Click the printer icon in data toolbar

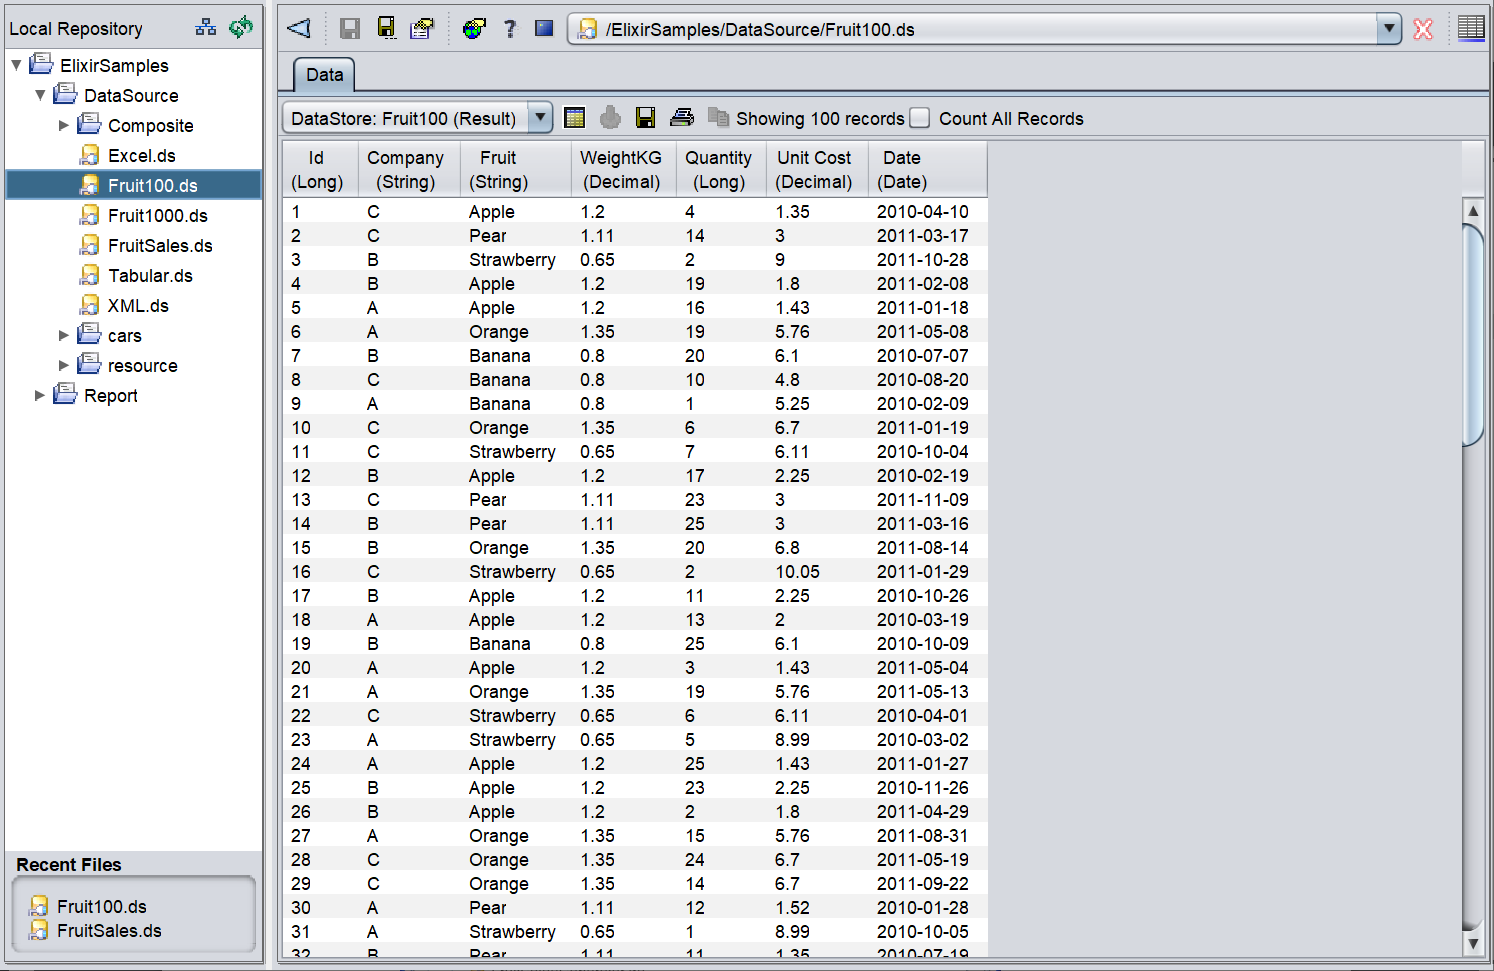pos(682,118)
